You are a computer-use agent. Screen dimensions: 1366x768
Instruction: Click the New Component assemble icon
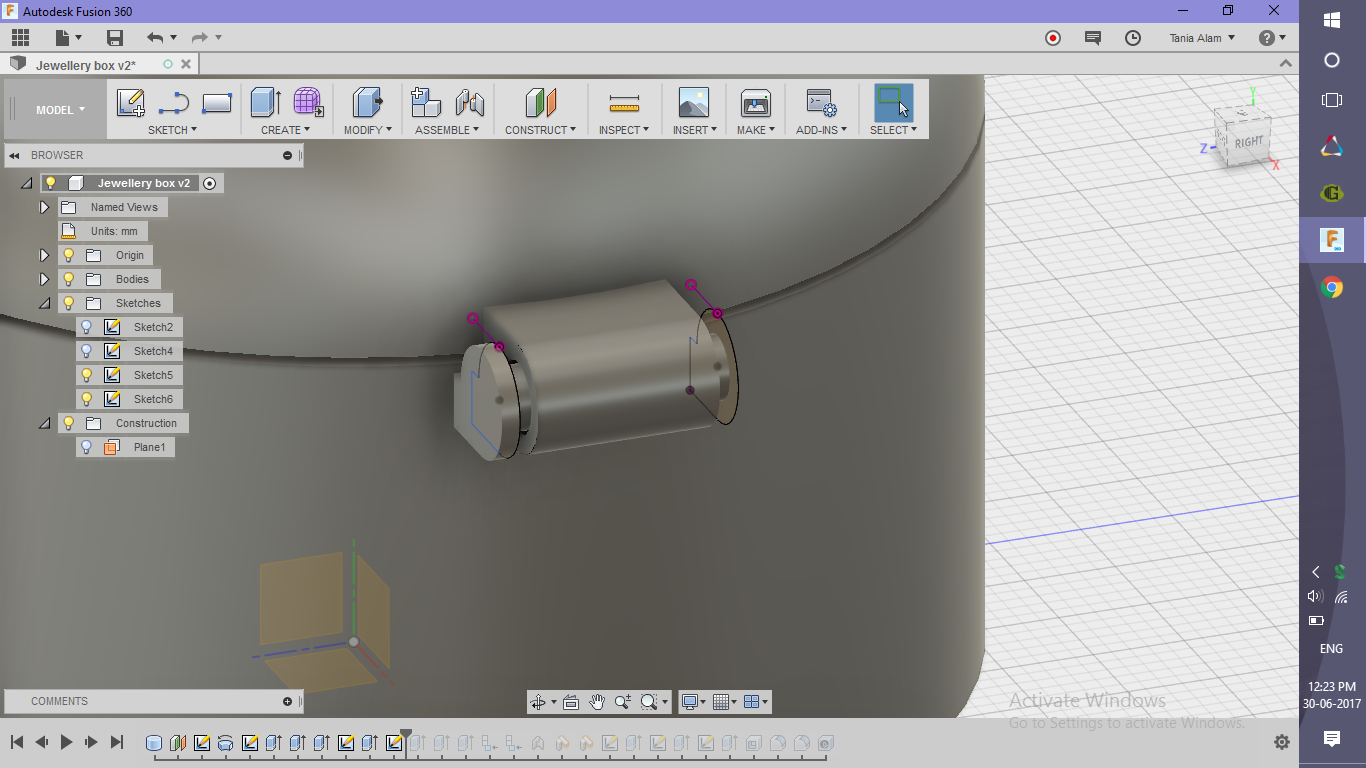point(426,103)
